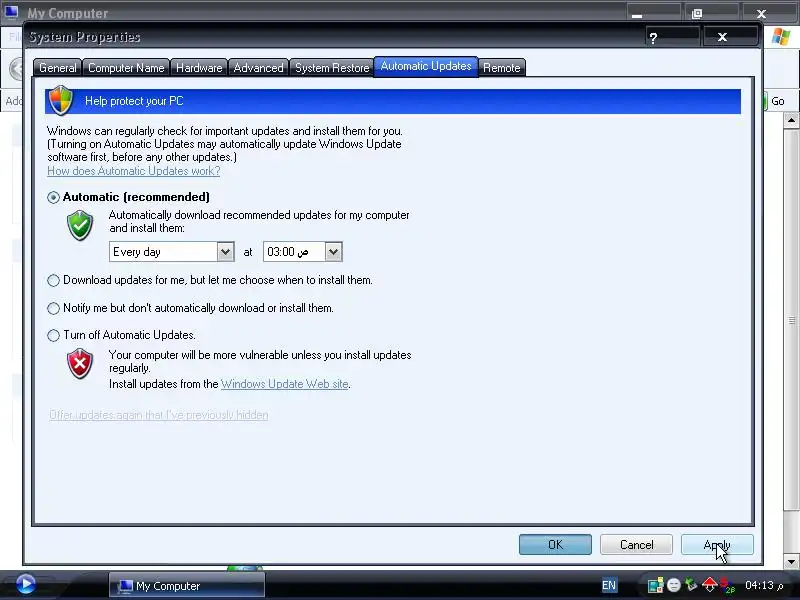
Task: Click the My Computer title bar icon
Action: coord(11,12)
